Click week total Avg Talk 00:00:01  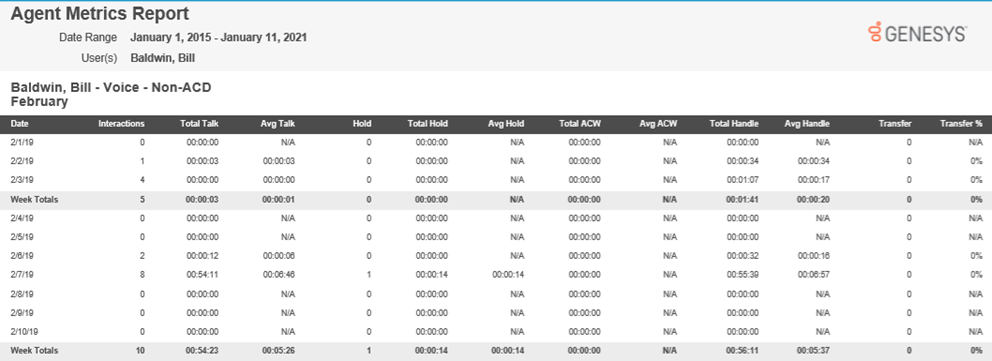coord(278,199)
